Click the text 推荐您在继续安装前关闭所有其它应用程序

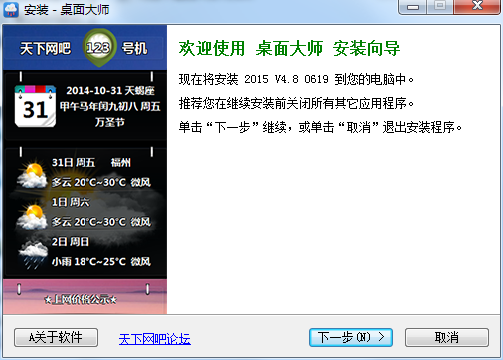tap(296, 103)
